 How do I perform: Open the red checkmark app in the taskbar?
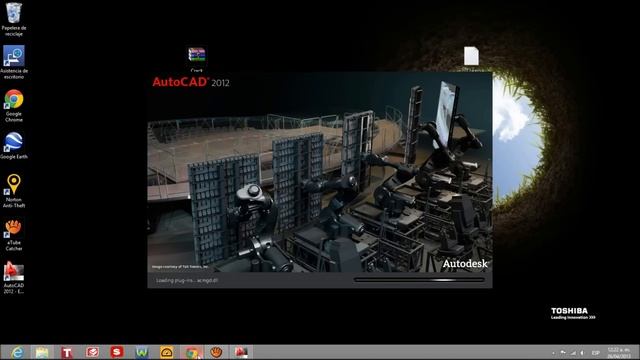click(x=92, y=352)
